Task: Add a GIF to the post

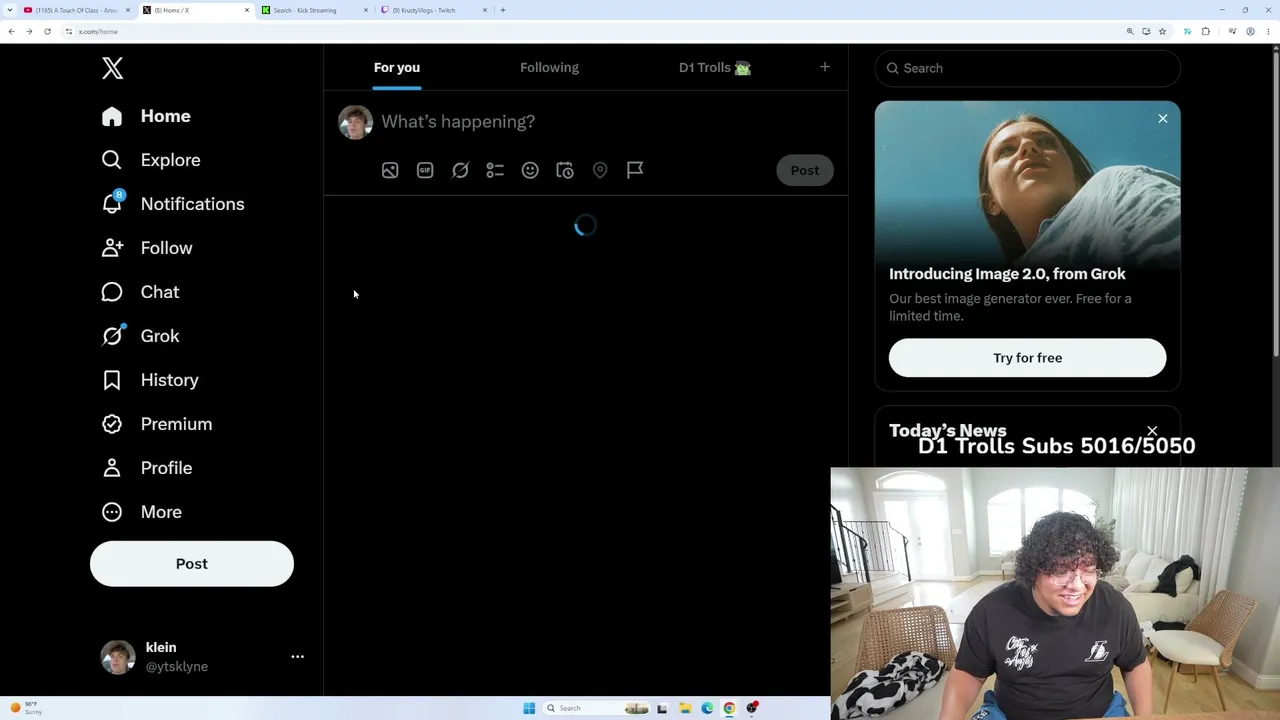Action: click(425, 170)
